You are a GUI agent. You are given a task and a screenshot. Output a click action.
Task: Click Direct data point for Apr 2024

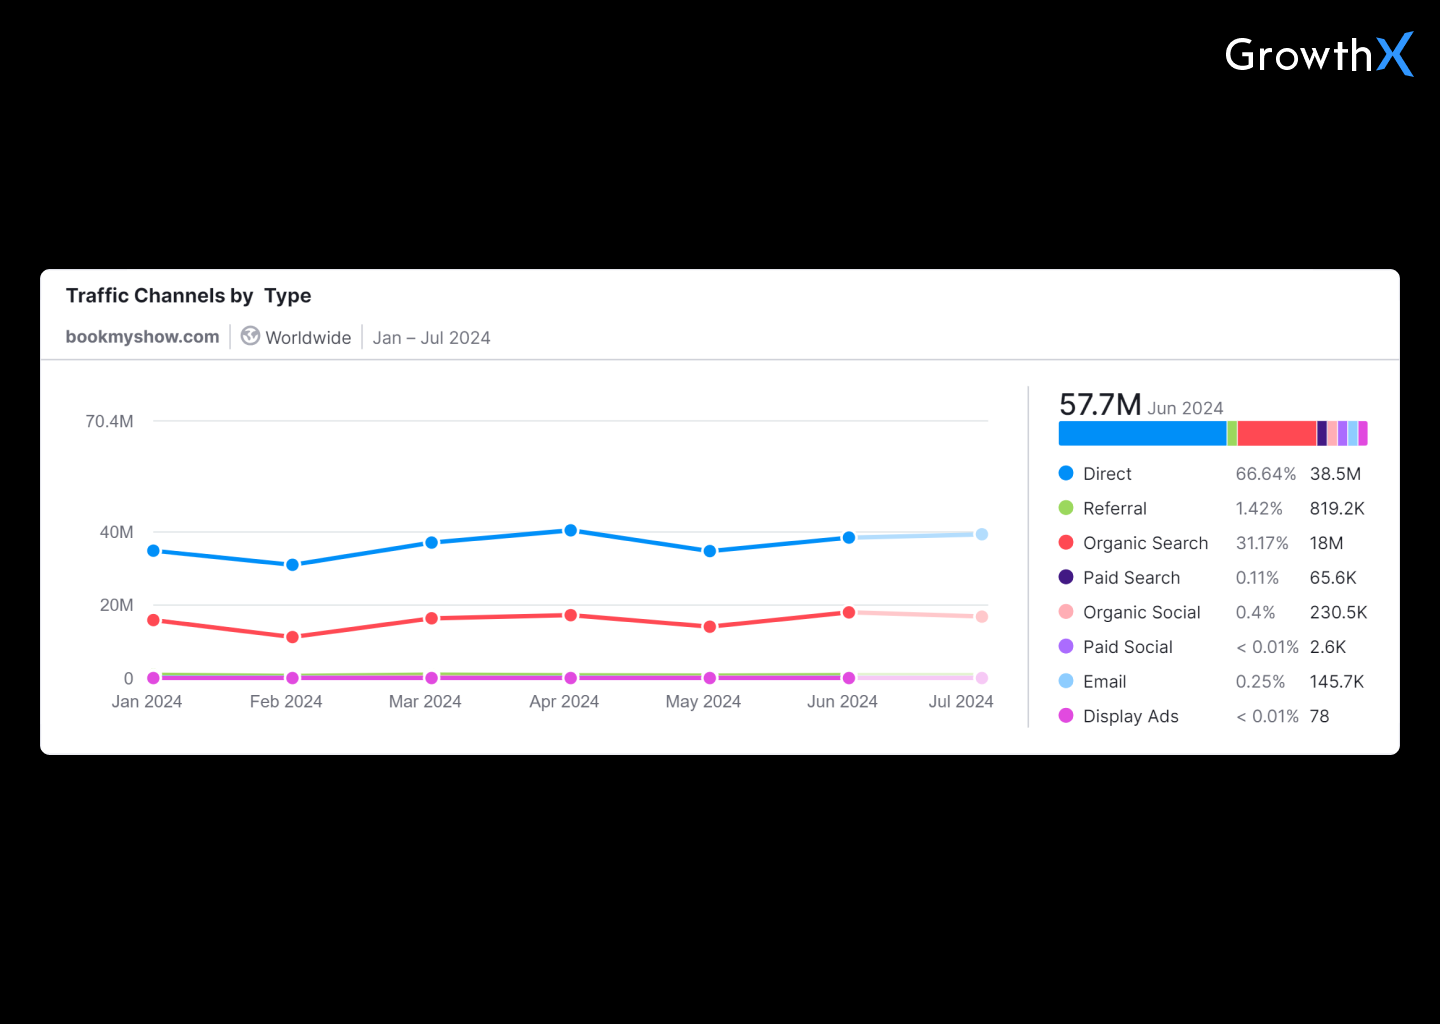570,530
